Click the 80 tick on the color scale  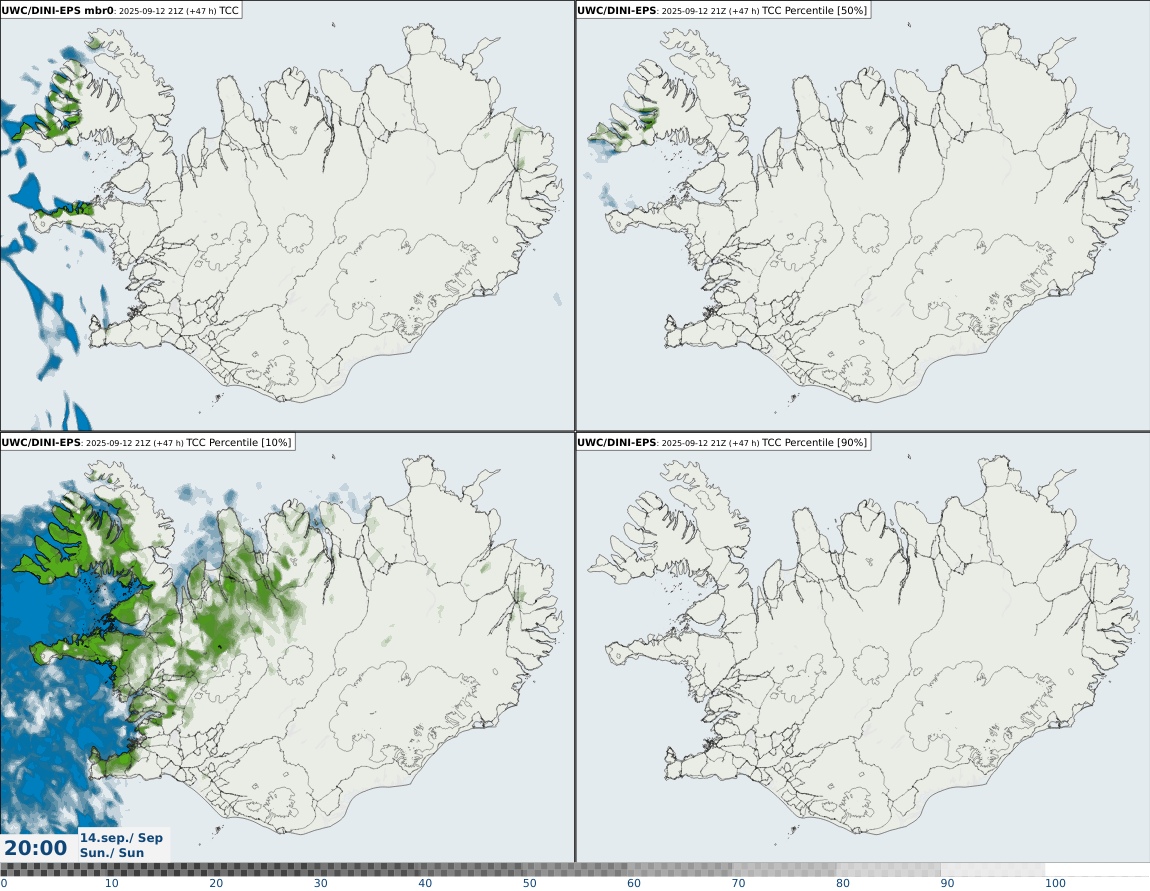843,883
